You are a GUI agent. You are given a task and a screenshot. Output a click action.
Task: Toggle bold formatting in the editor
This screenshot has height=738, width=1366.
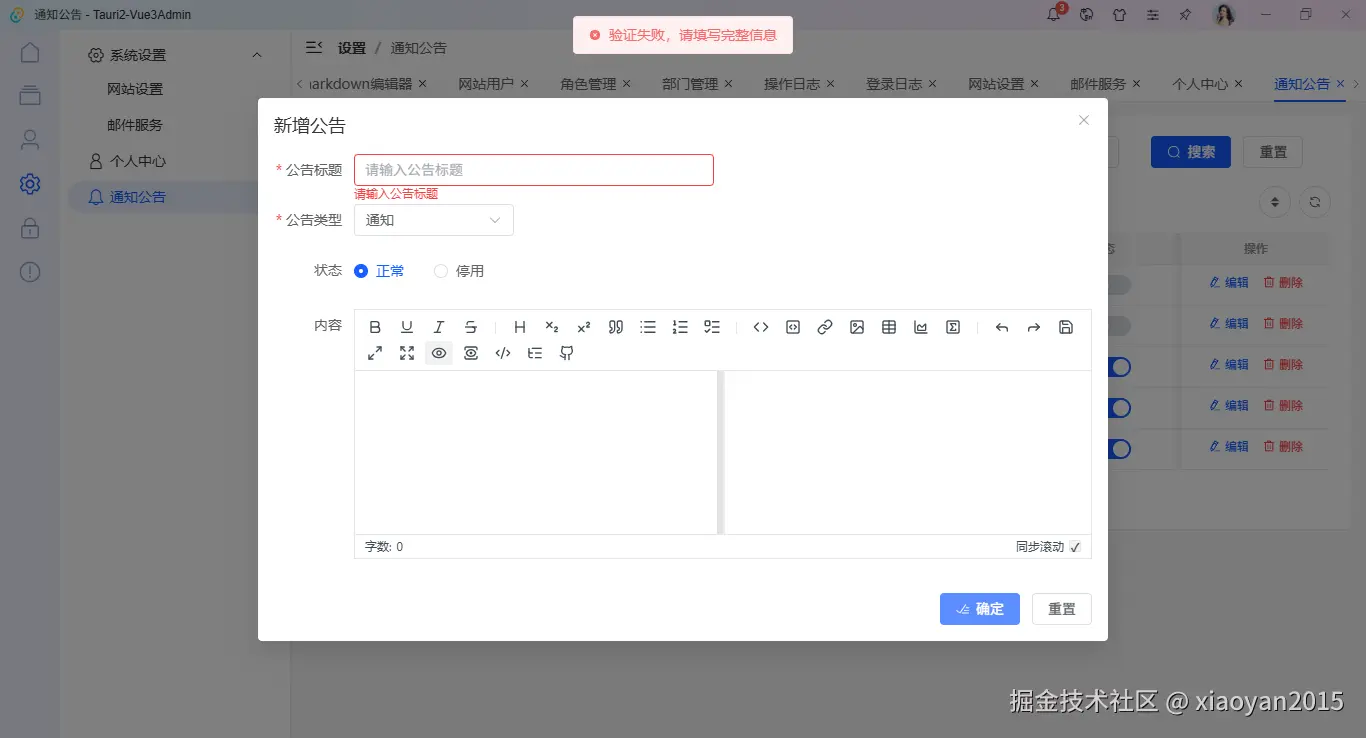[375, 326]
